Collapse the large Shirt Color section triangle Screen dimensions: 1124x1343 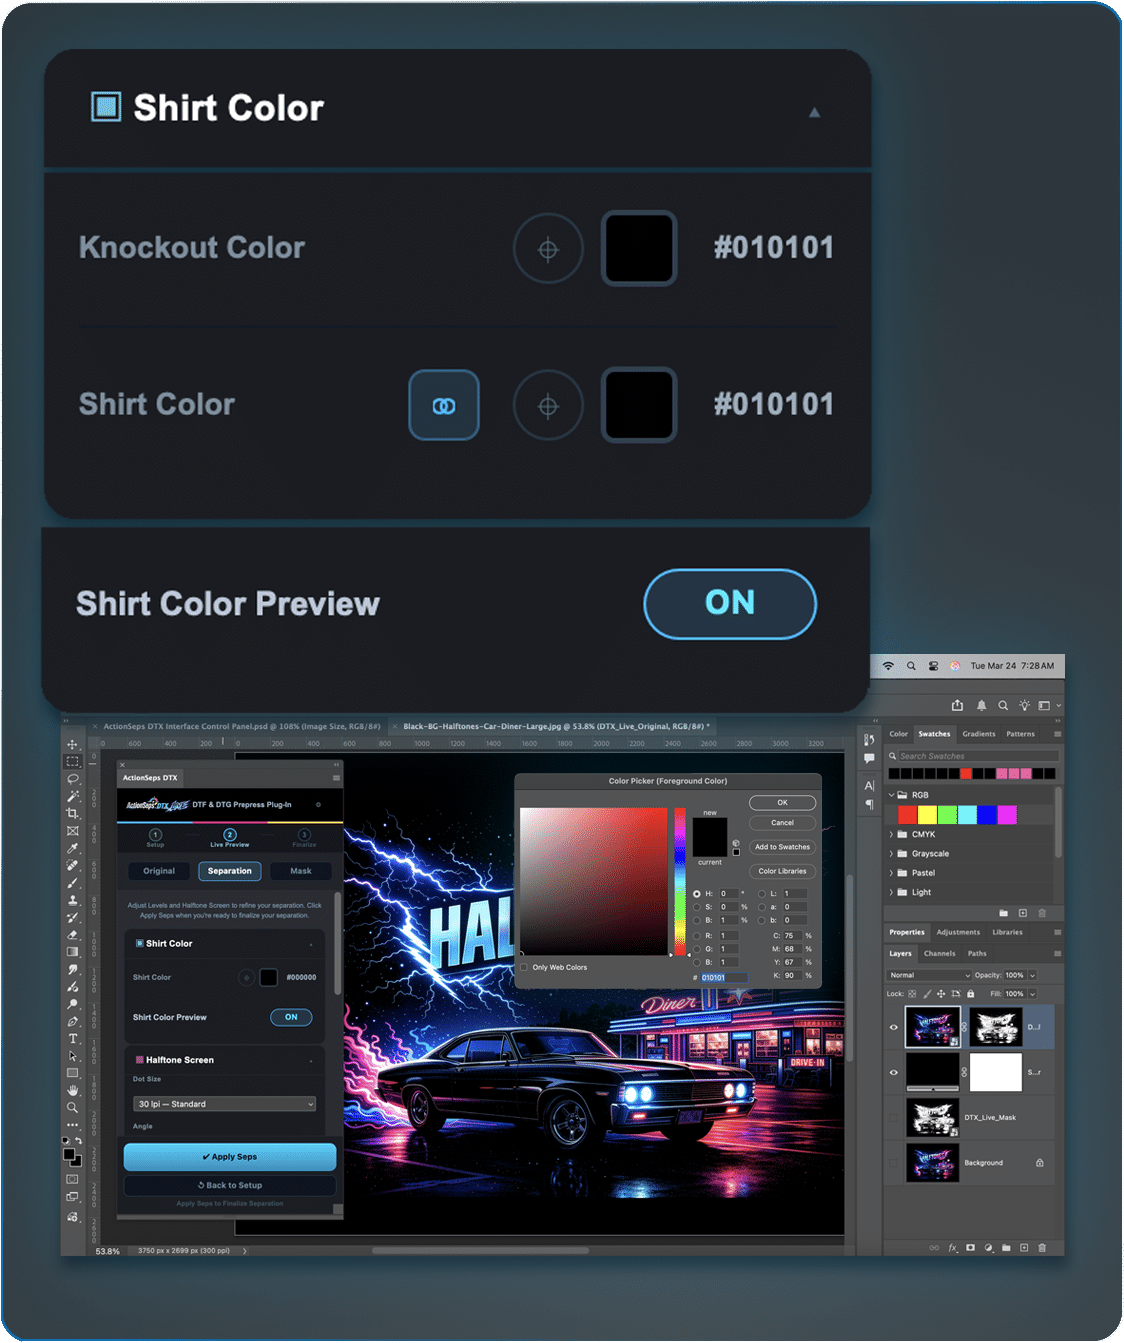click(x=814, y=112)
